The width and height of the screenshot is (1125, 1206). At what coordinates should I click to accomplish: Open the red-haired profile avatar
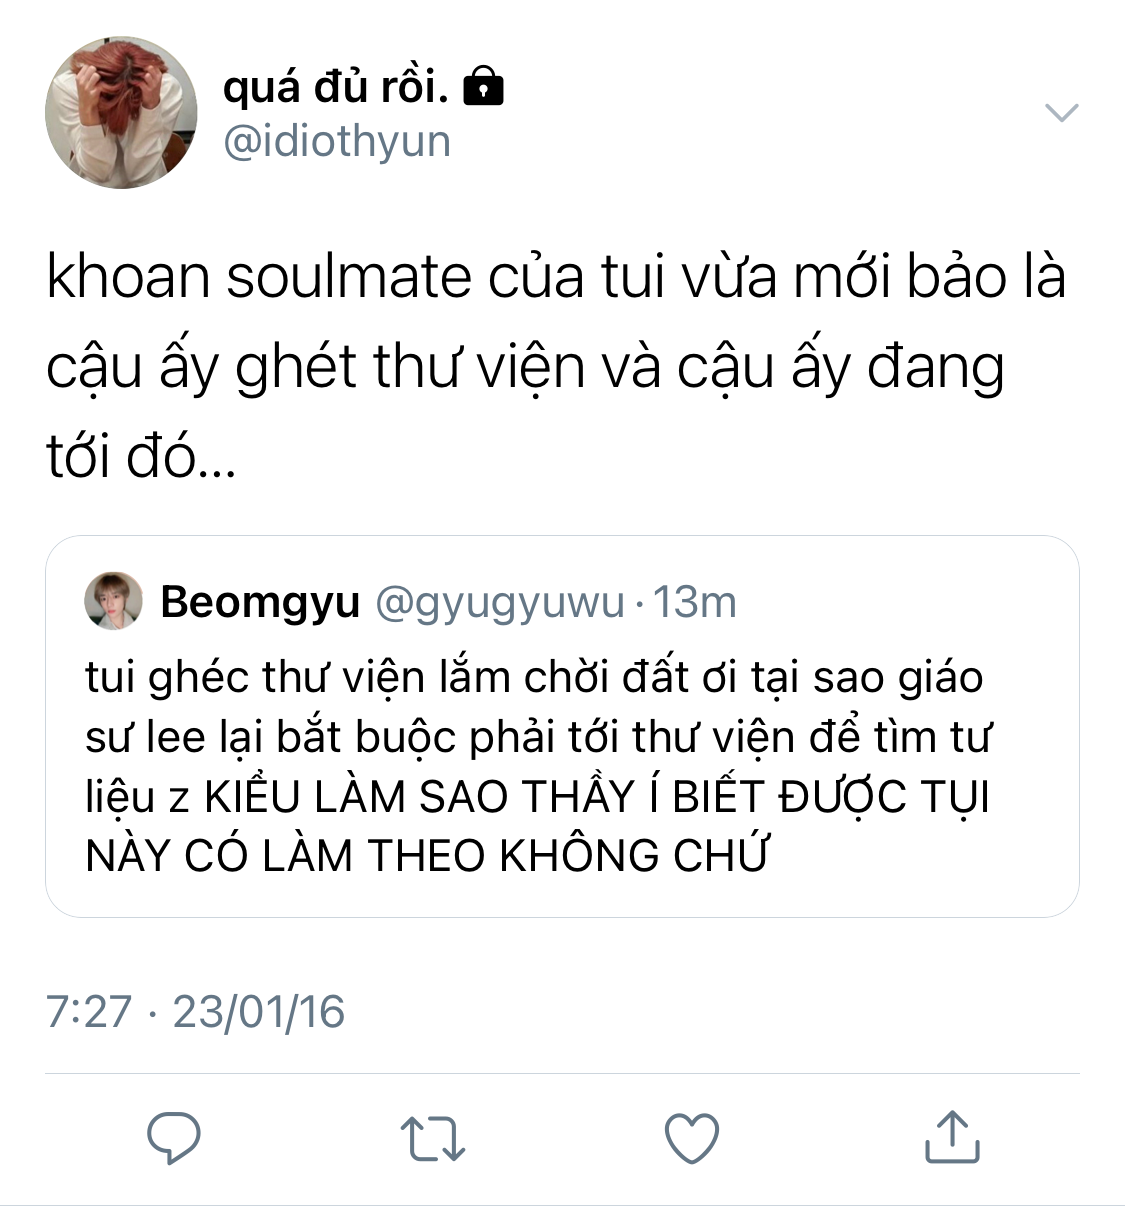pyautogui.click(x=121, y=112)
